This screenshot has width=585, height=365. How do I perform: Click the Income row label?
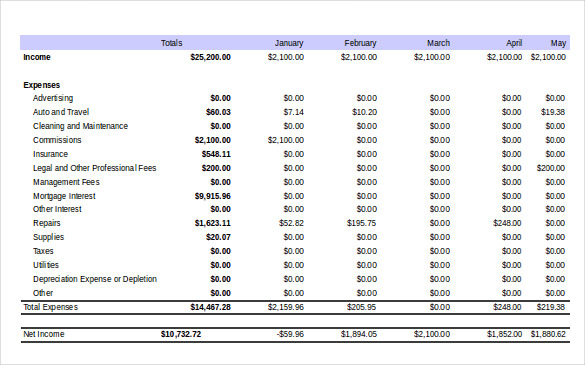[x=37, y=57]
